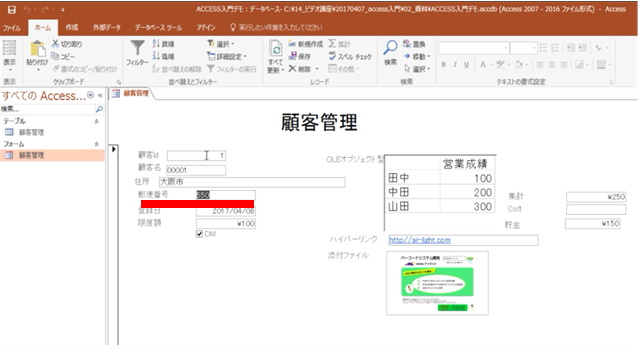The image size is (640, 360).
Task: Click 切り取り (Cut) scissors icon
Action: click(56, 43)
